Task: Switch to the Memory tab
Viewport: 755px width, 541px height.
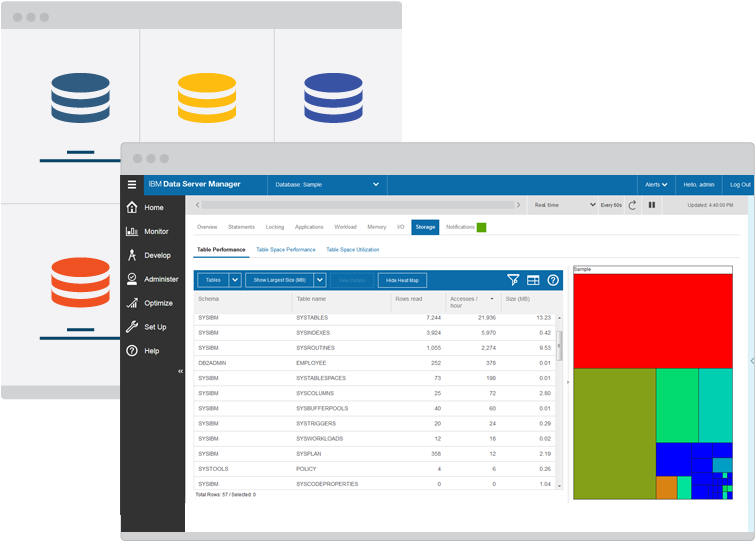Action: coord(377,227)
